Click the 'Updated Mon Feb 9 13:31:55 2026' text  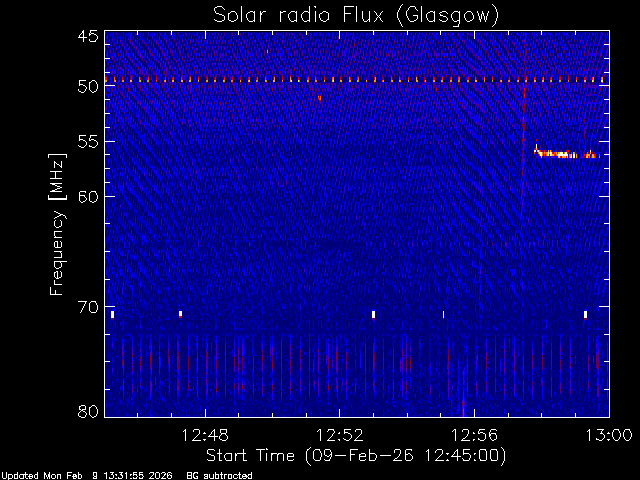87,476
